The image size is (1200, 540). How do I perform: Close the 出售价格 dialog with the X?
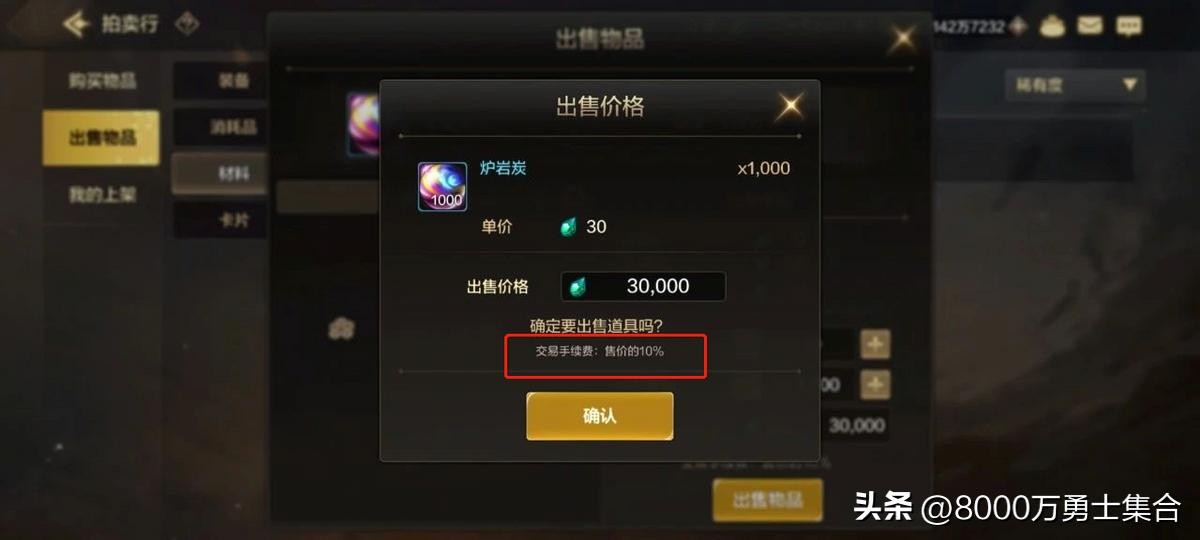point(790,105)
